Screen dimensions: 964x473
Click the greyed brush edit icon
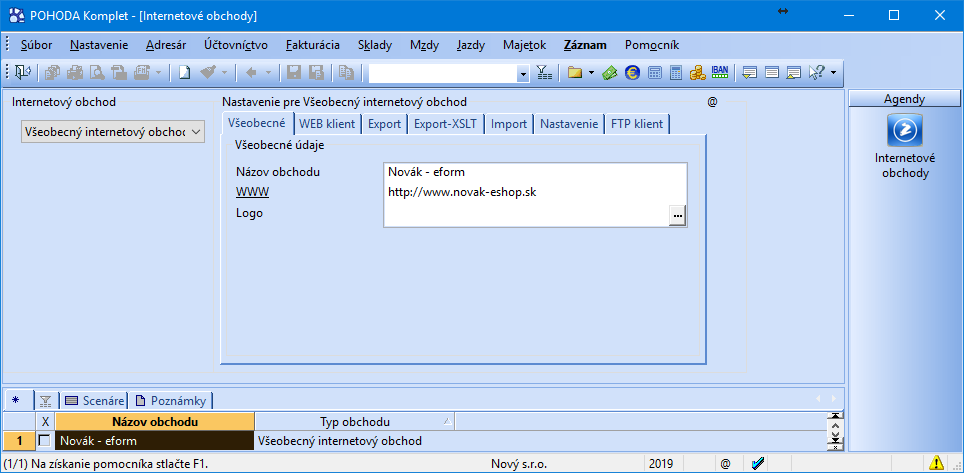click(x=208, y=73)
